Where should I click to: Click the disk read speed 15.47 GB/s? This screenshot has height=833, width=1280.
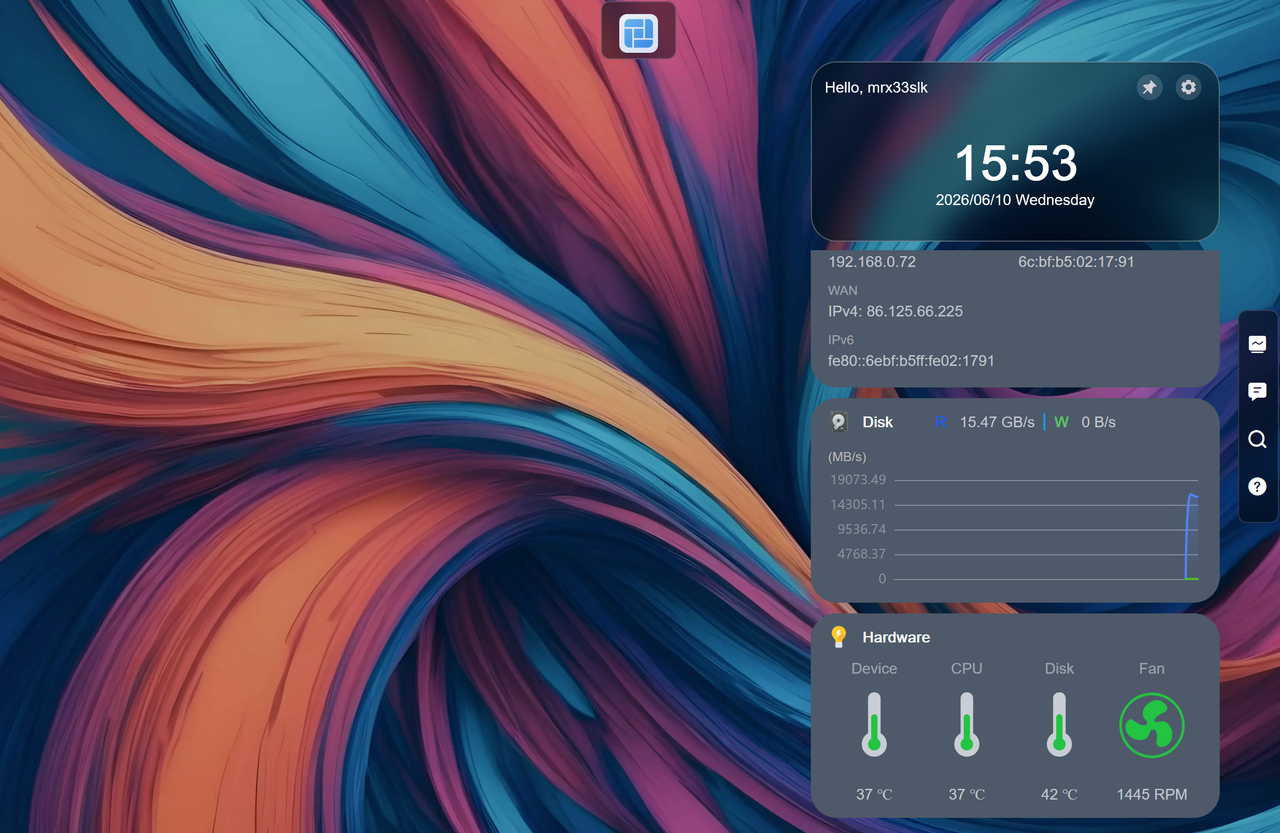point(997,422)
